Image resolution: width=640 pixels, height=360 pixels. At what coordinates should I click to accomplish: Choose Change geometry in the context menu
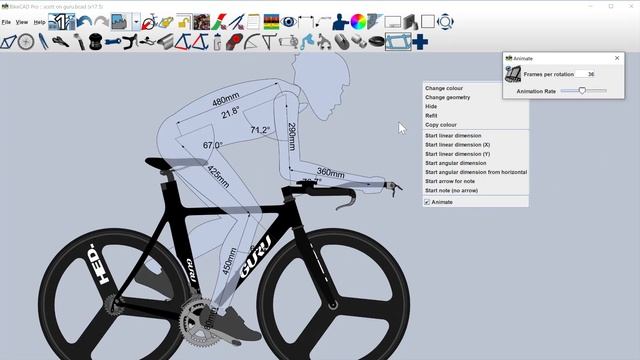click(x=448, y=98)
